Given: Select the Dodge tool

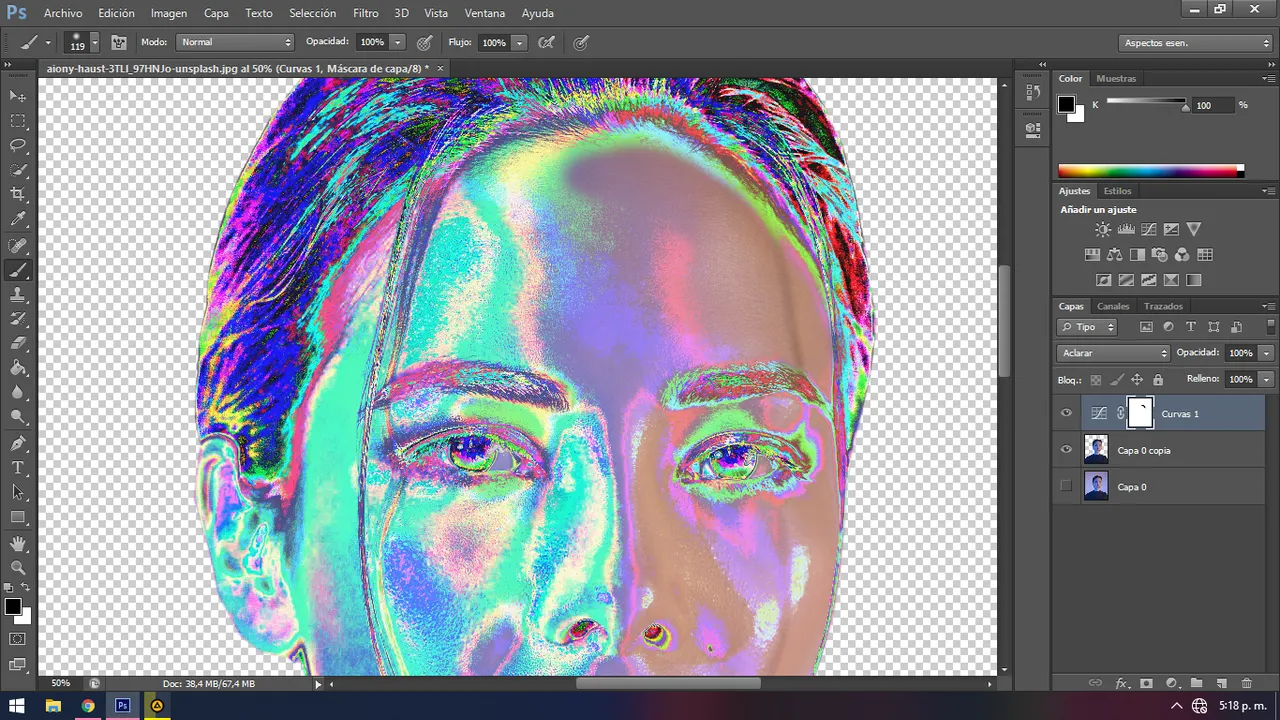Looking at the screenshot, I should [x=18, y=417].
